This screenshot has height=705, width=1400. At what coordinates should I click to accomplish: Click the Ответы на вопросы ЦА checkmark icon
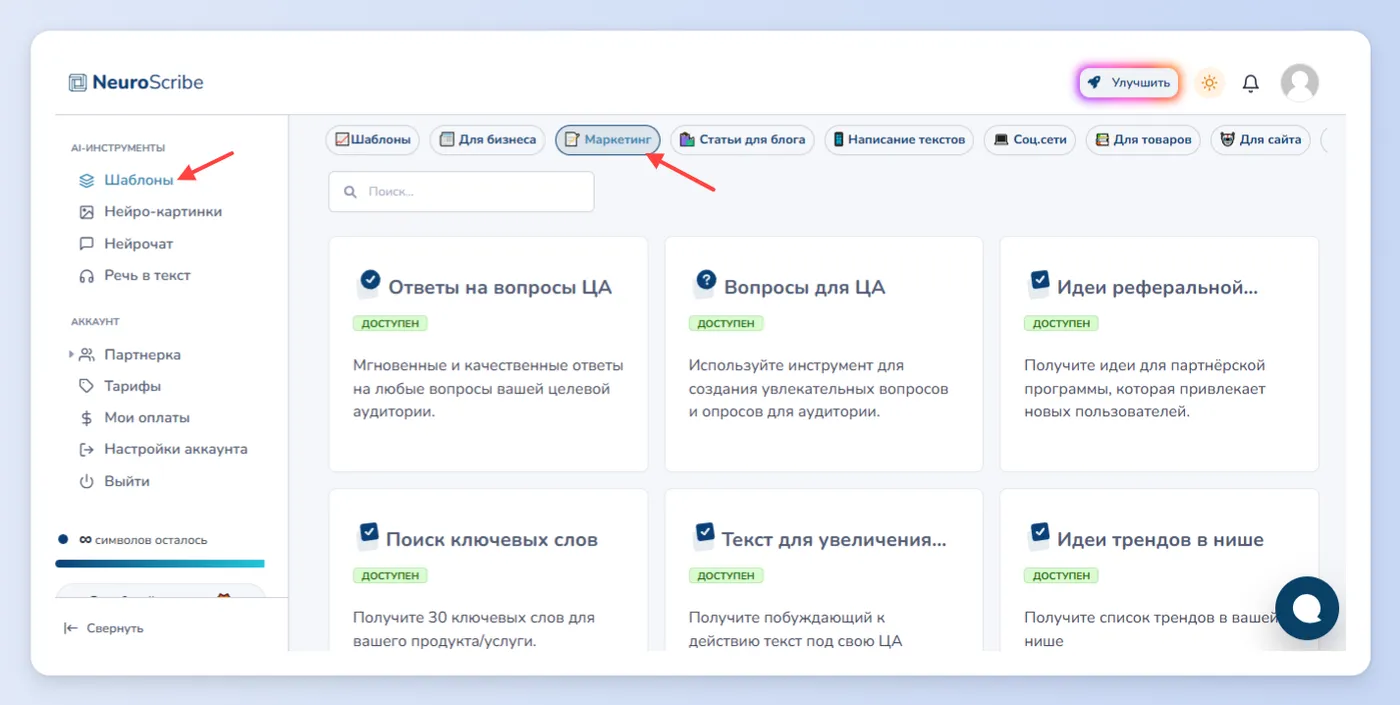(x=368, y=284)
